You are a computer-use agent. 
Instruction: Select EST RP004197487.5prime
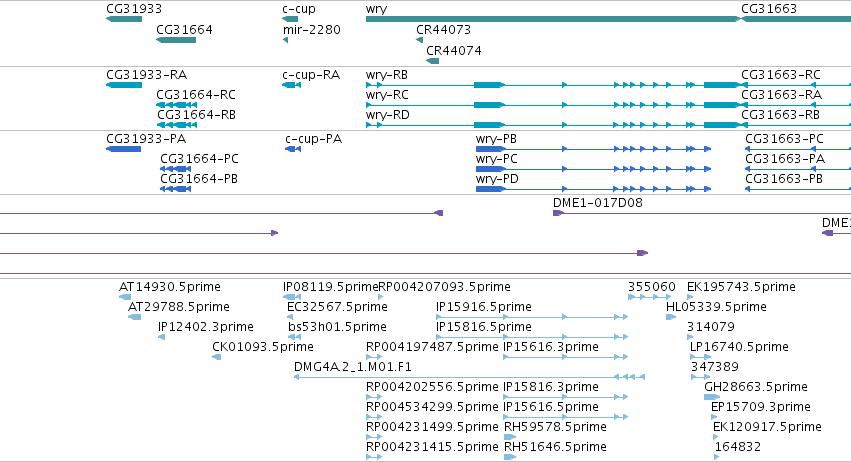coord(432,347)
